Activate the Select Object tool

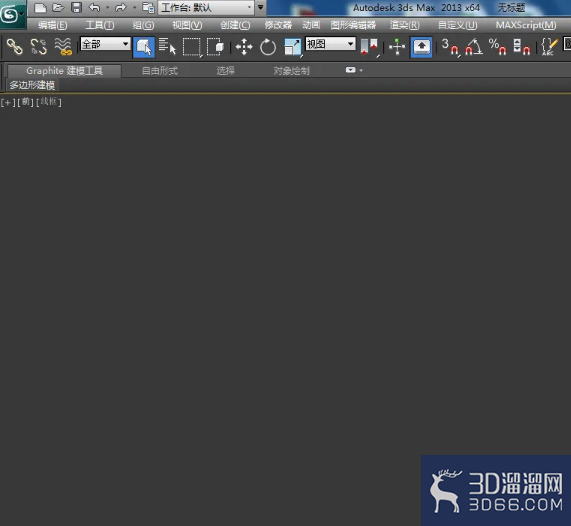click(x=144, y=47)
